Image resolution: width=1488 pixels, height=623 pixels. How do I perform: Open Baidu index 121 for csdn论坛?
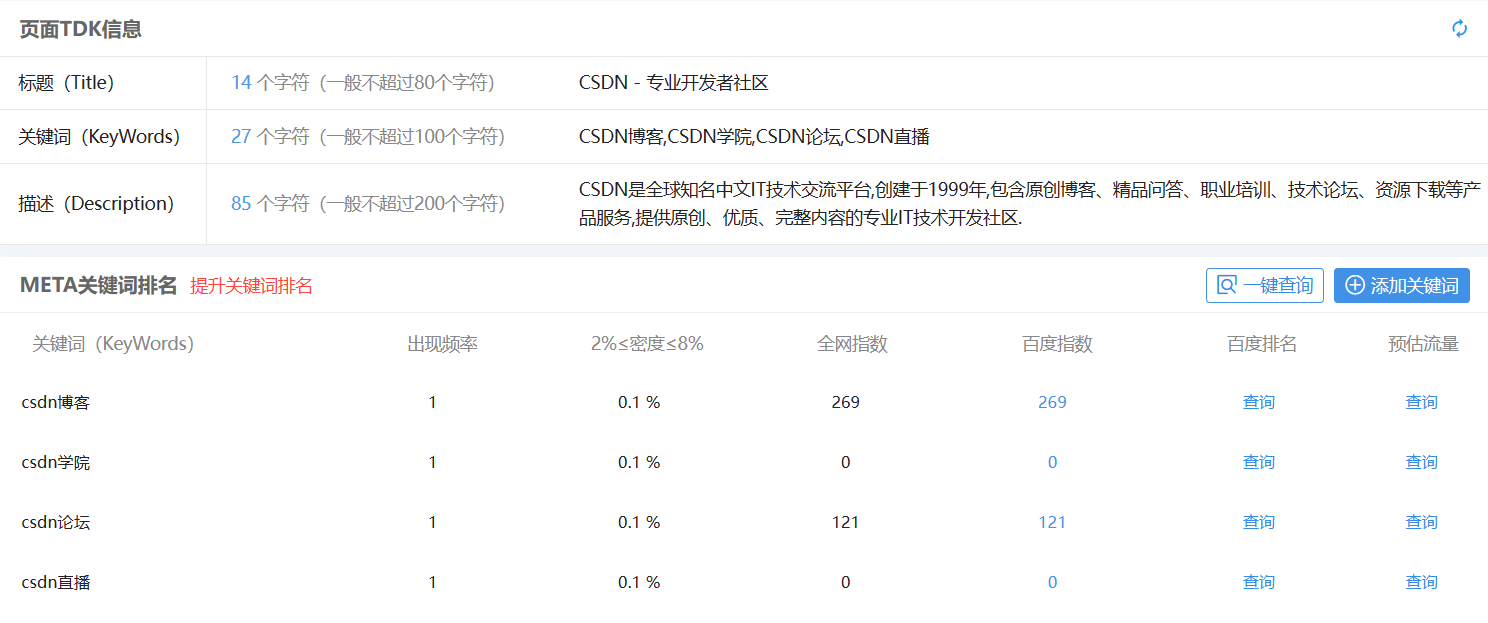click(x=1052, y=522)
